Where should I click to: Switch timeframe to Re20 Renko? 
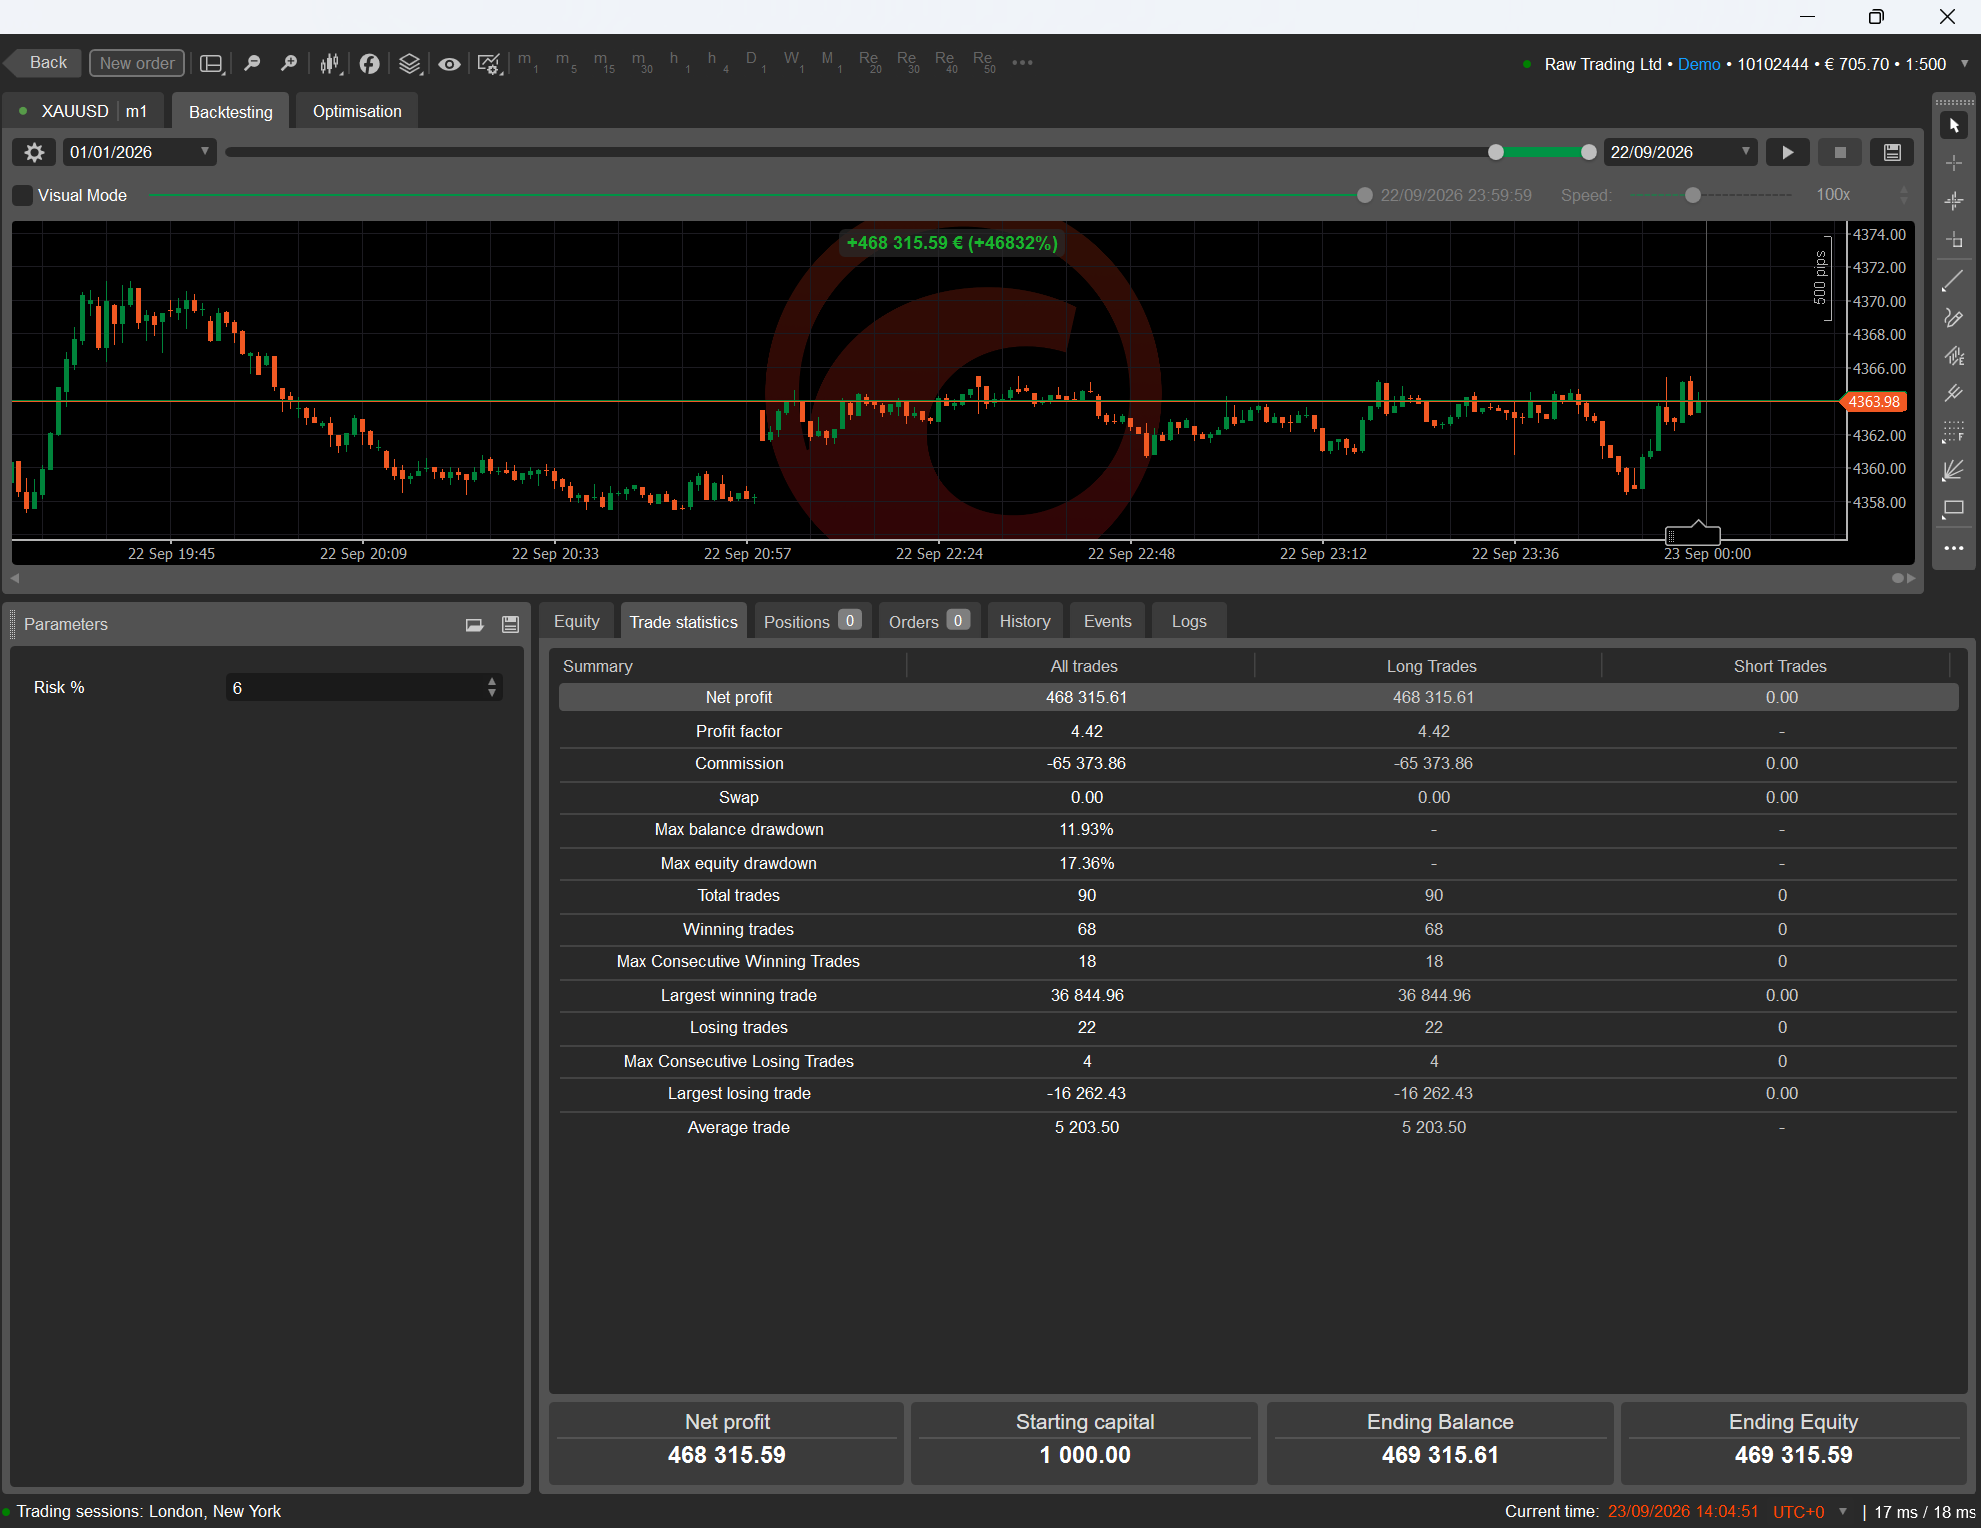(870, 62)
